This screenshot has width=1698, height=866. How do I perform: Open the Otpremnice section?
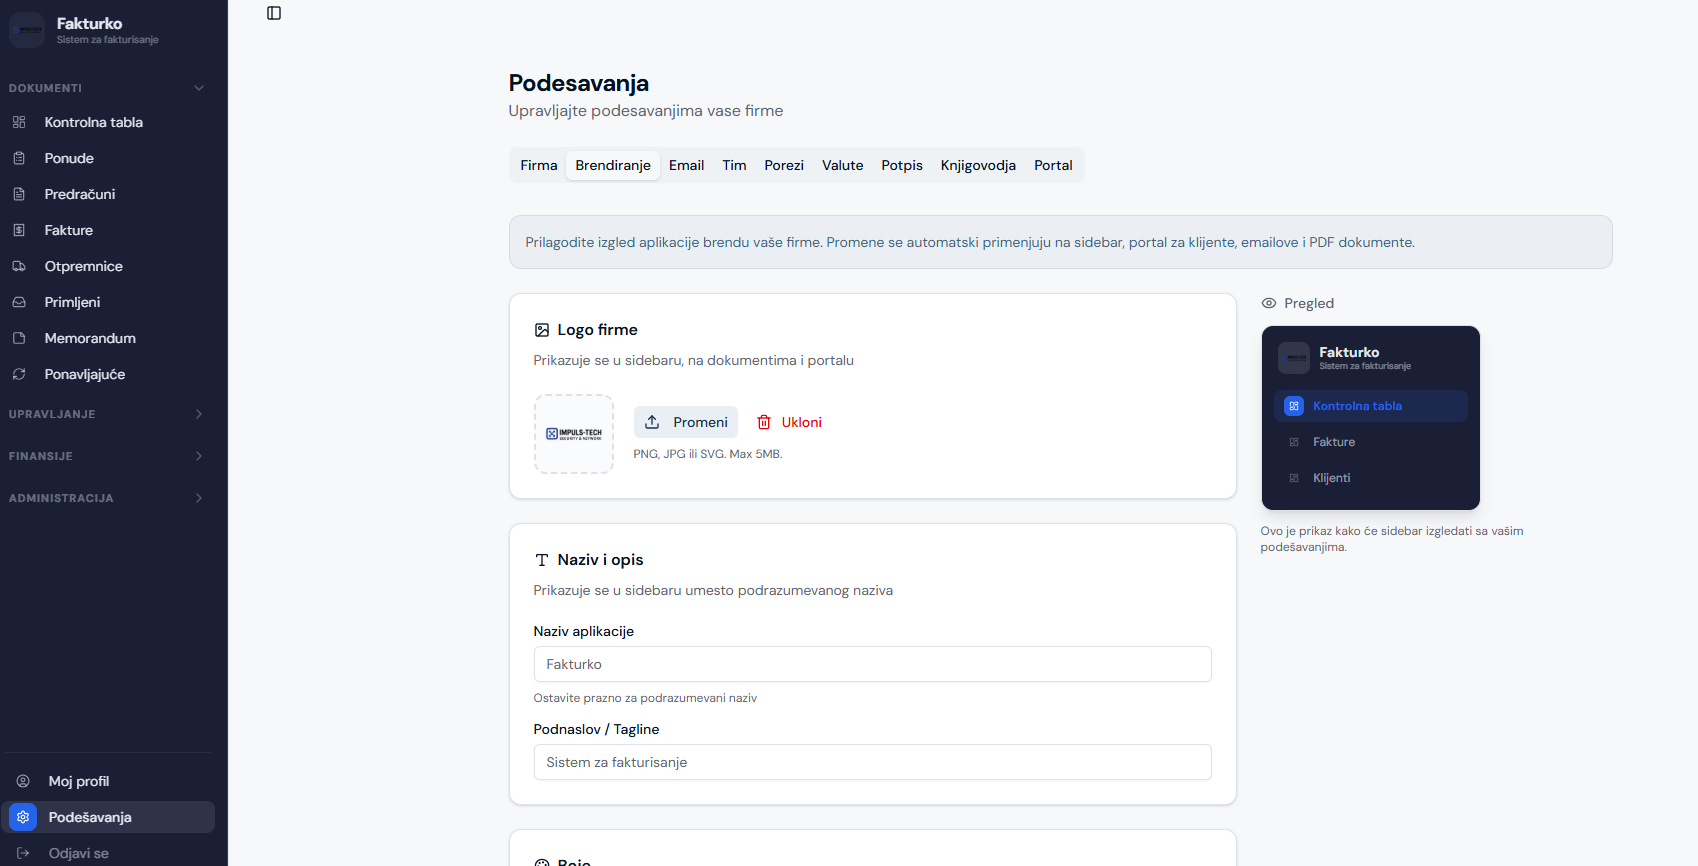tap(83, 266)
